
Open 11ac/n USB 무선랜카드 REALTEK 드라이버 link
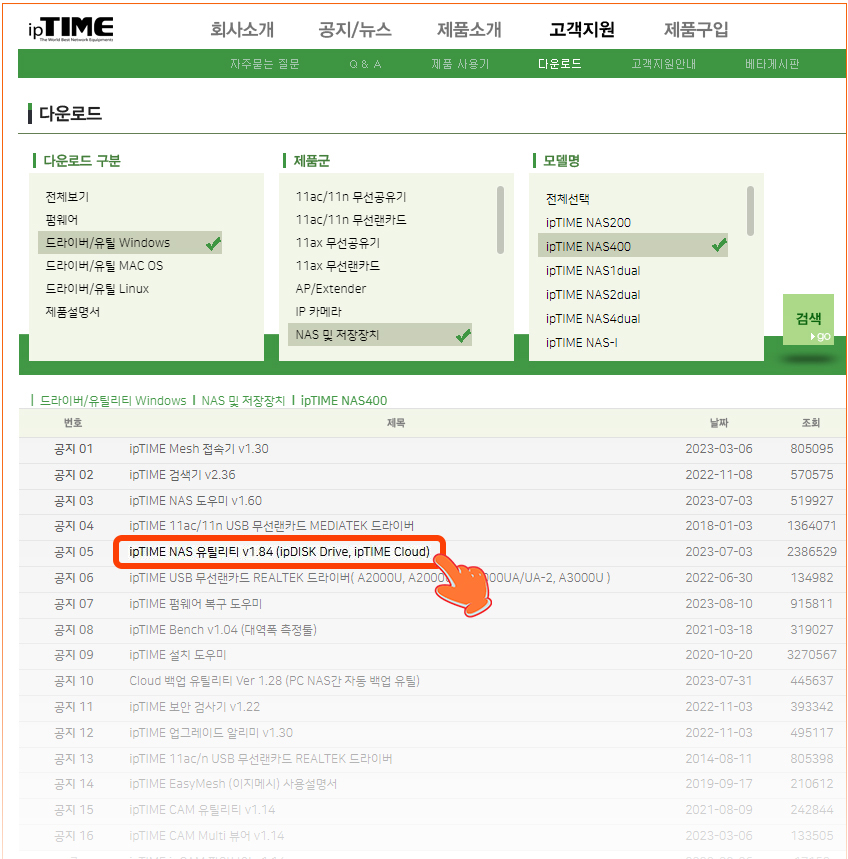point(261,759)
